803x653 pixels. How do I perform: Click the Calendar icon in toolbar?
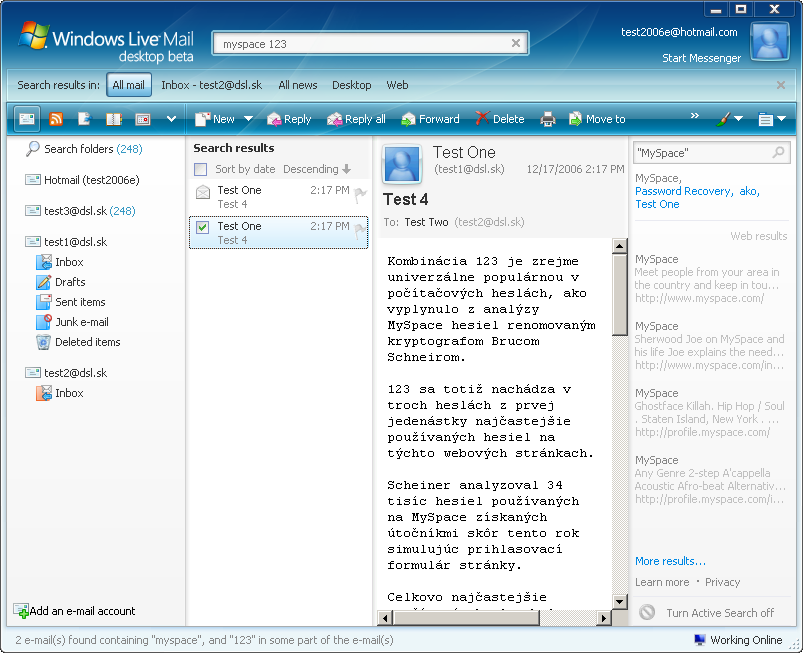[x=142, y=119]
